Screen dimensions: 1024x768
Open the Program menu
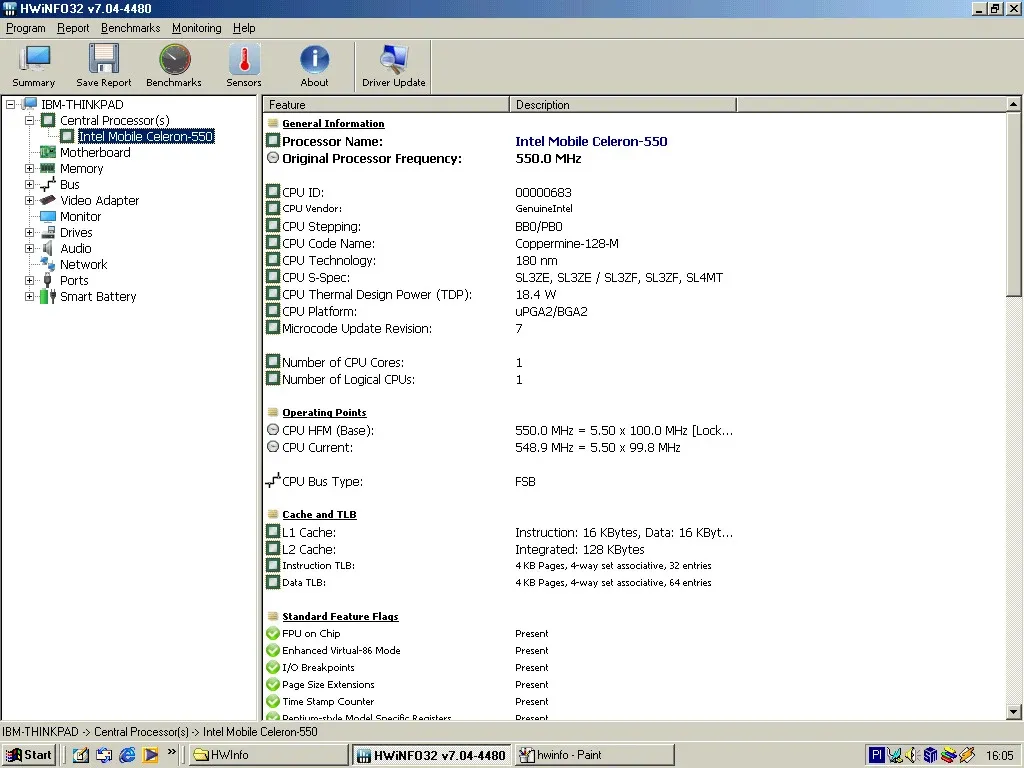pos(25,28)
